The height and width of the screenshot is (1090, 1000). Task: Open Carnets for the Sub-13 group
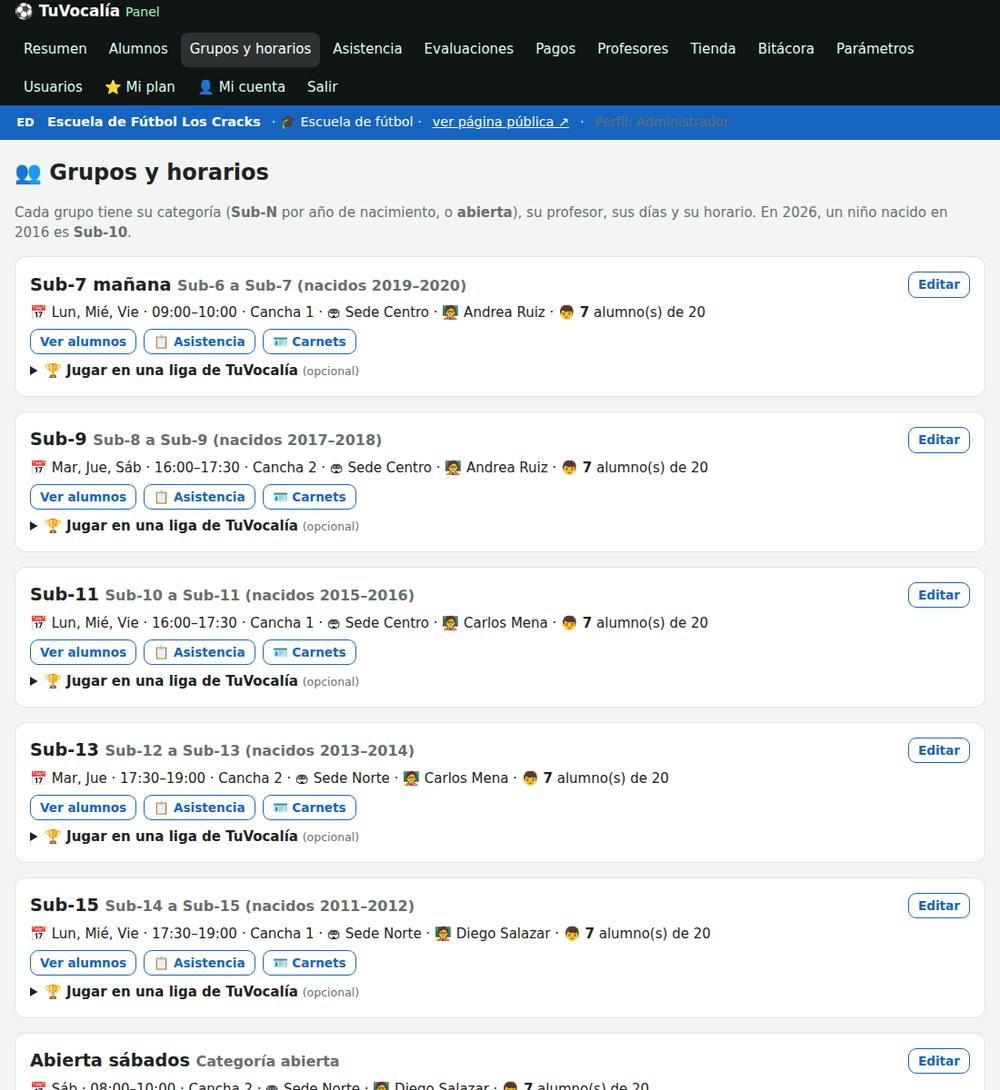click(309, 808)
